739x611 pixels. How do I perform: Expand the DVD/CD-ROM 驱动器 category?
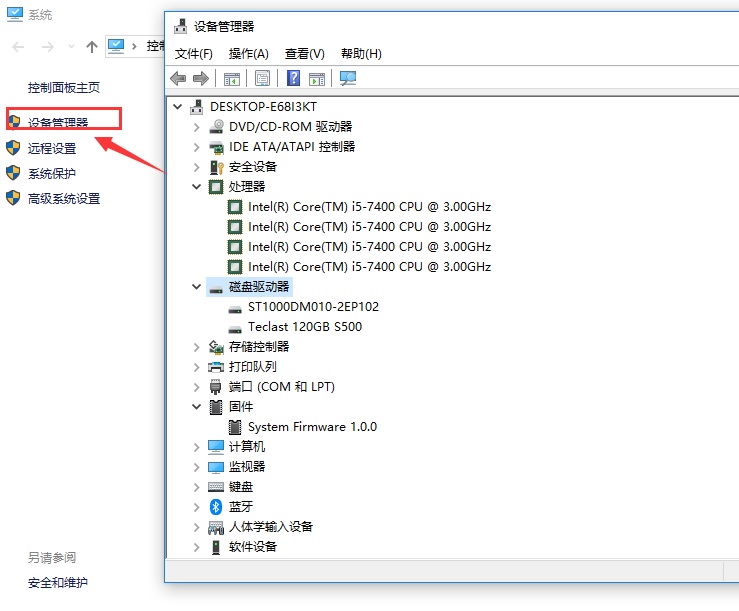tap(197, 127)
